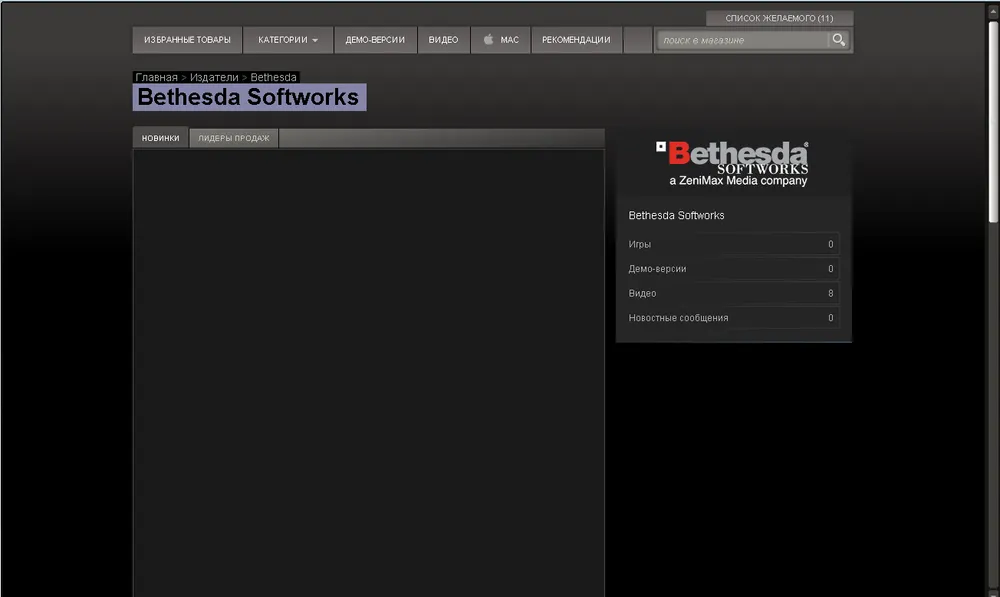The width and height of the screenshot is (1000, 597).
Task: Go to the ВИДЕО navigation section
Action: (x=443, y=40)
